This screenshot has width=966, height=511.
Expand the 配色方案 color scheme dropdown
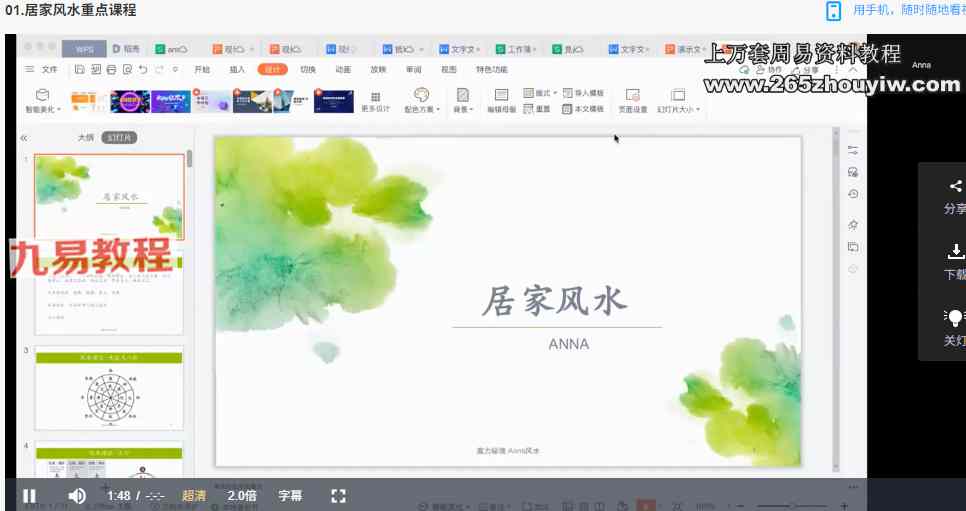(421, 99)
